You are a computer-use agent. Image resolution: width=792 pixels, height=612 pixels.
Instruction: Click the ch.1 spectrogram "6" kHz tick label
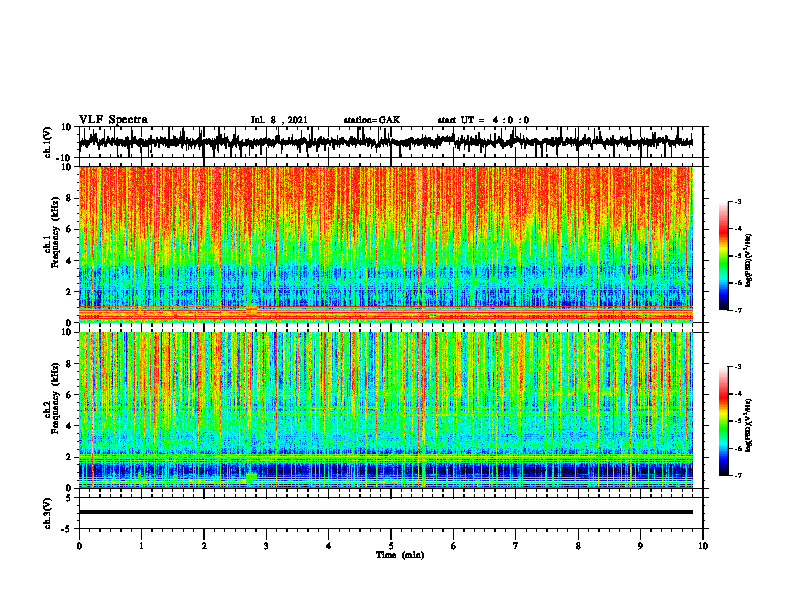69,229
